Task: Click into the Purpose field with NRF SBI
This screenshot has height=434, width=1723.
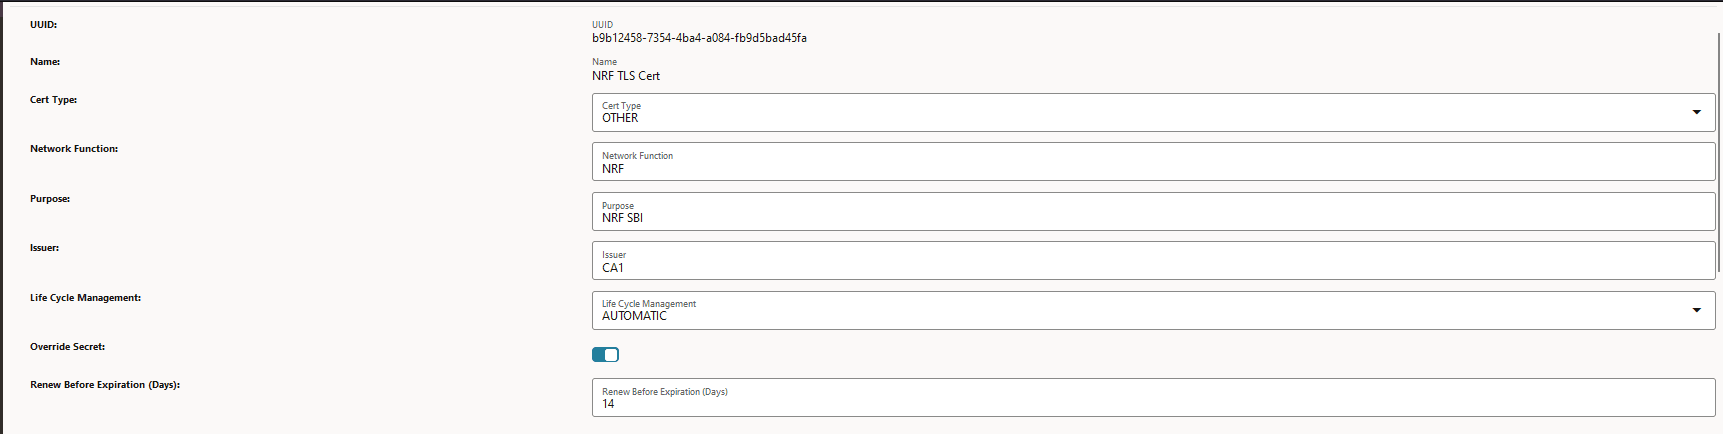Action: 1150,212
